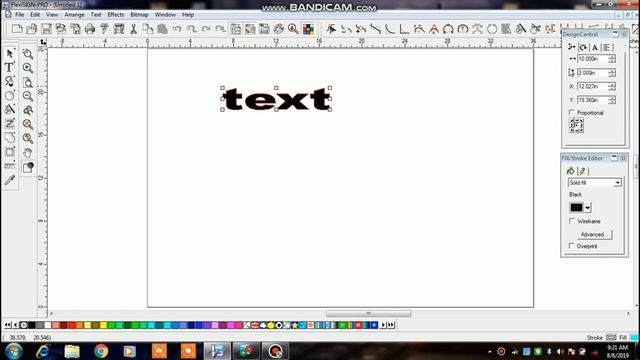The image size is (640, 360).
Task: Click the Windows Start button
Action: click(14, 351)
